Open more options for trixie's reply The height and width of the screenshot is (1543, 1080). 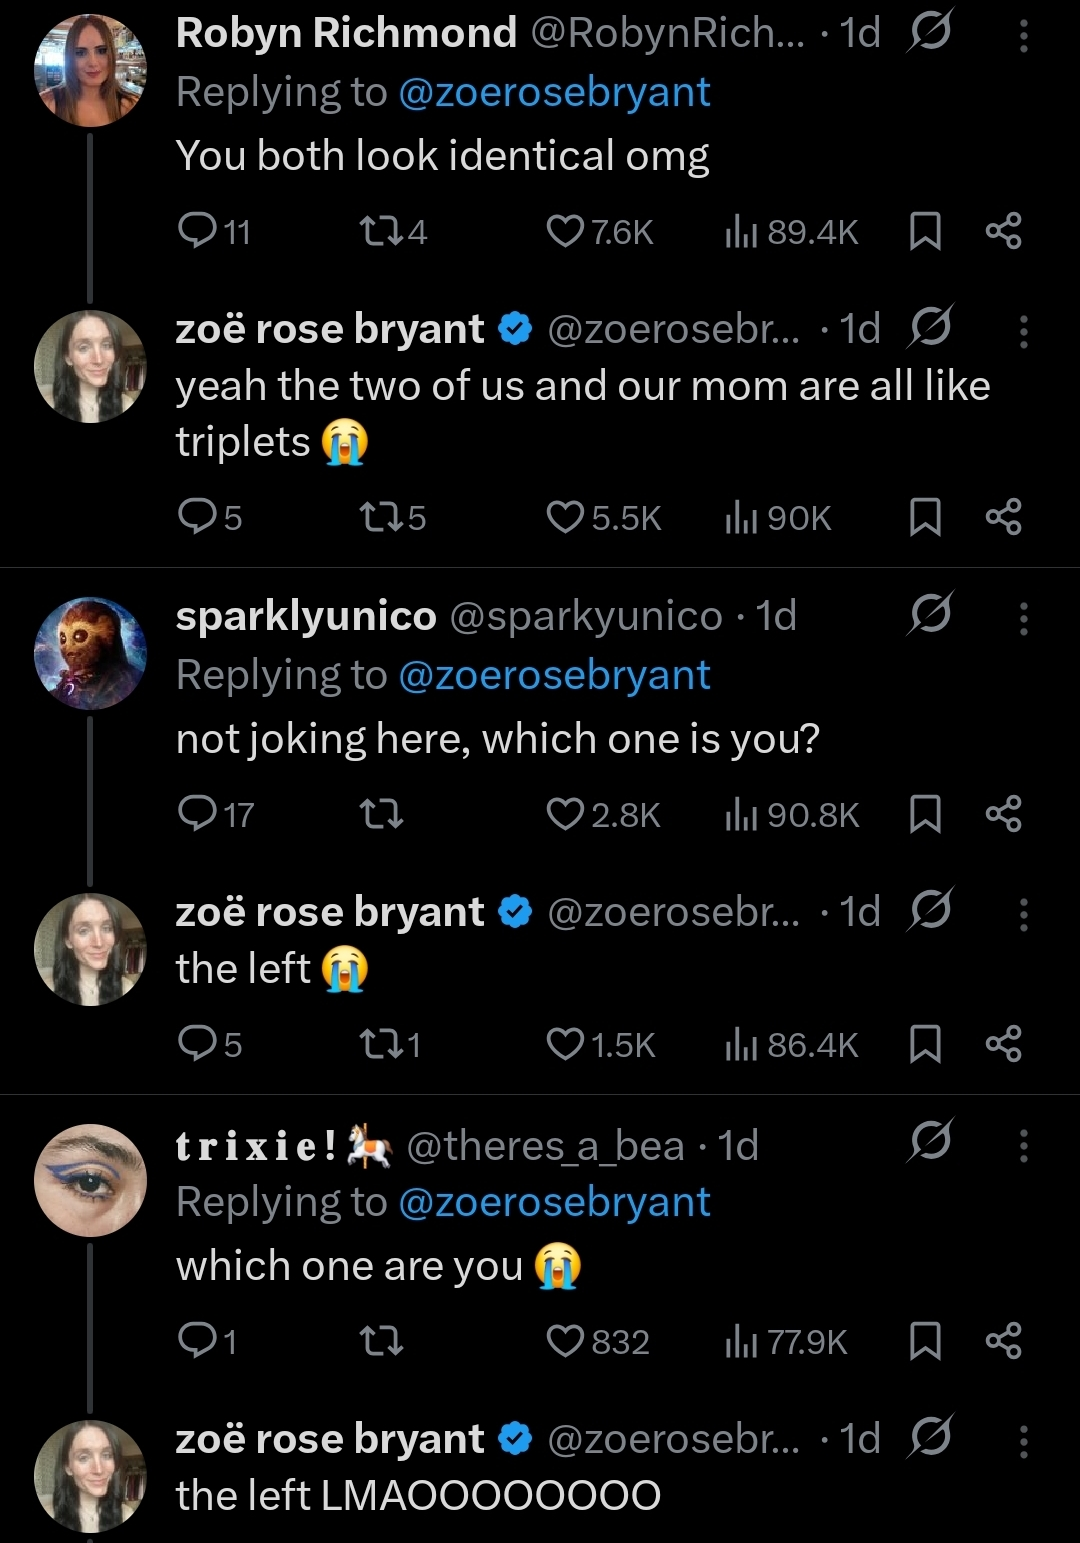click(x=1023, y=1146)
